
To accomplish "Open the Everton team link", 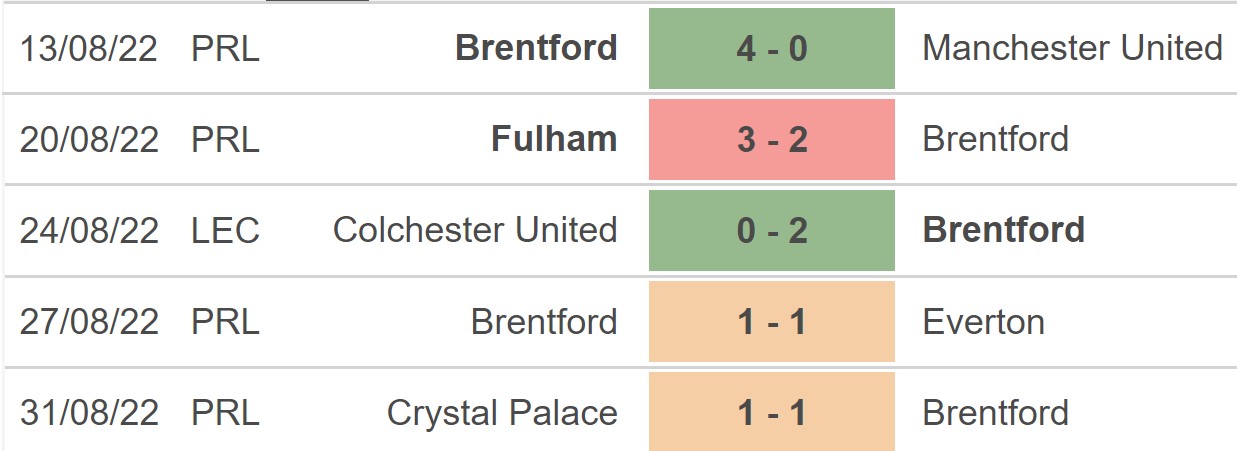I will pos(983,322).
